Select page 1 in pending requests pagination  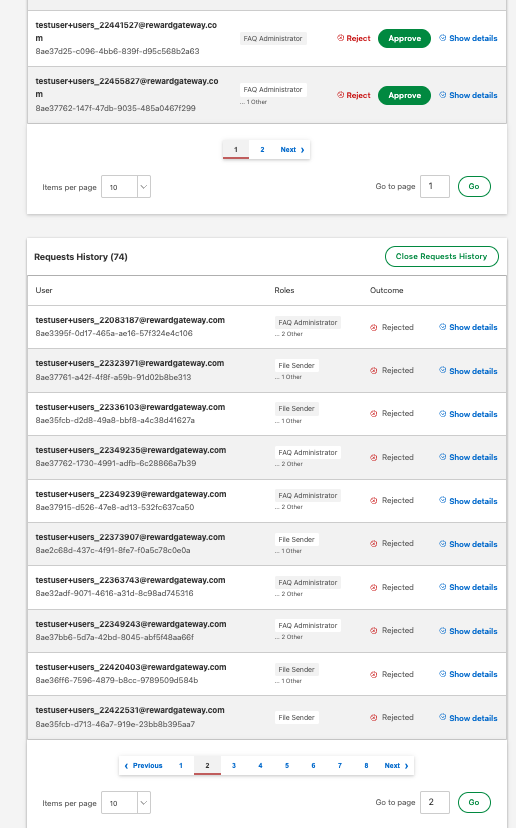236,149
